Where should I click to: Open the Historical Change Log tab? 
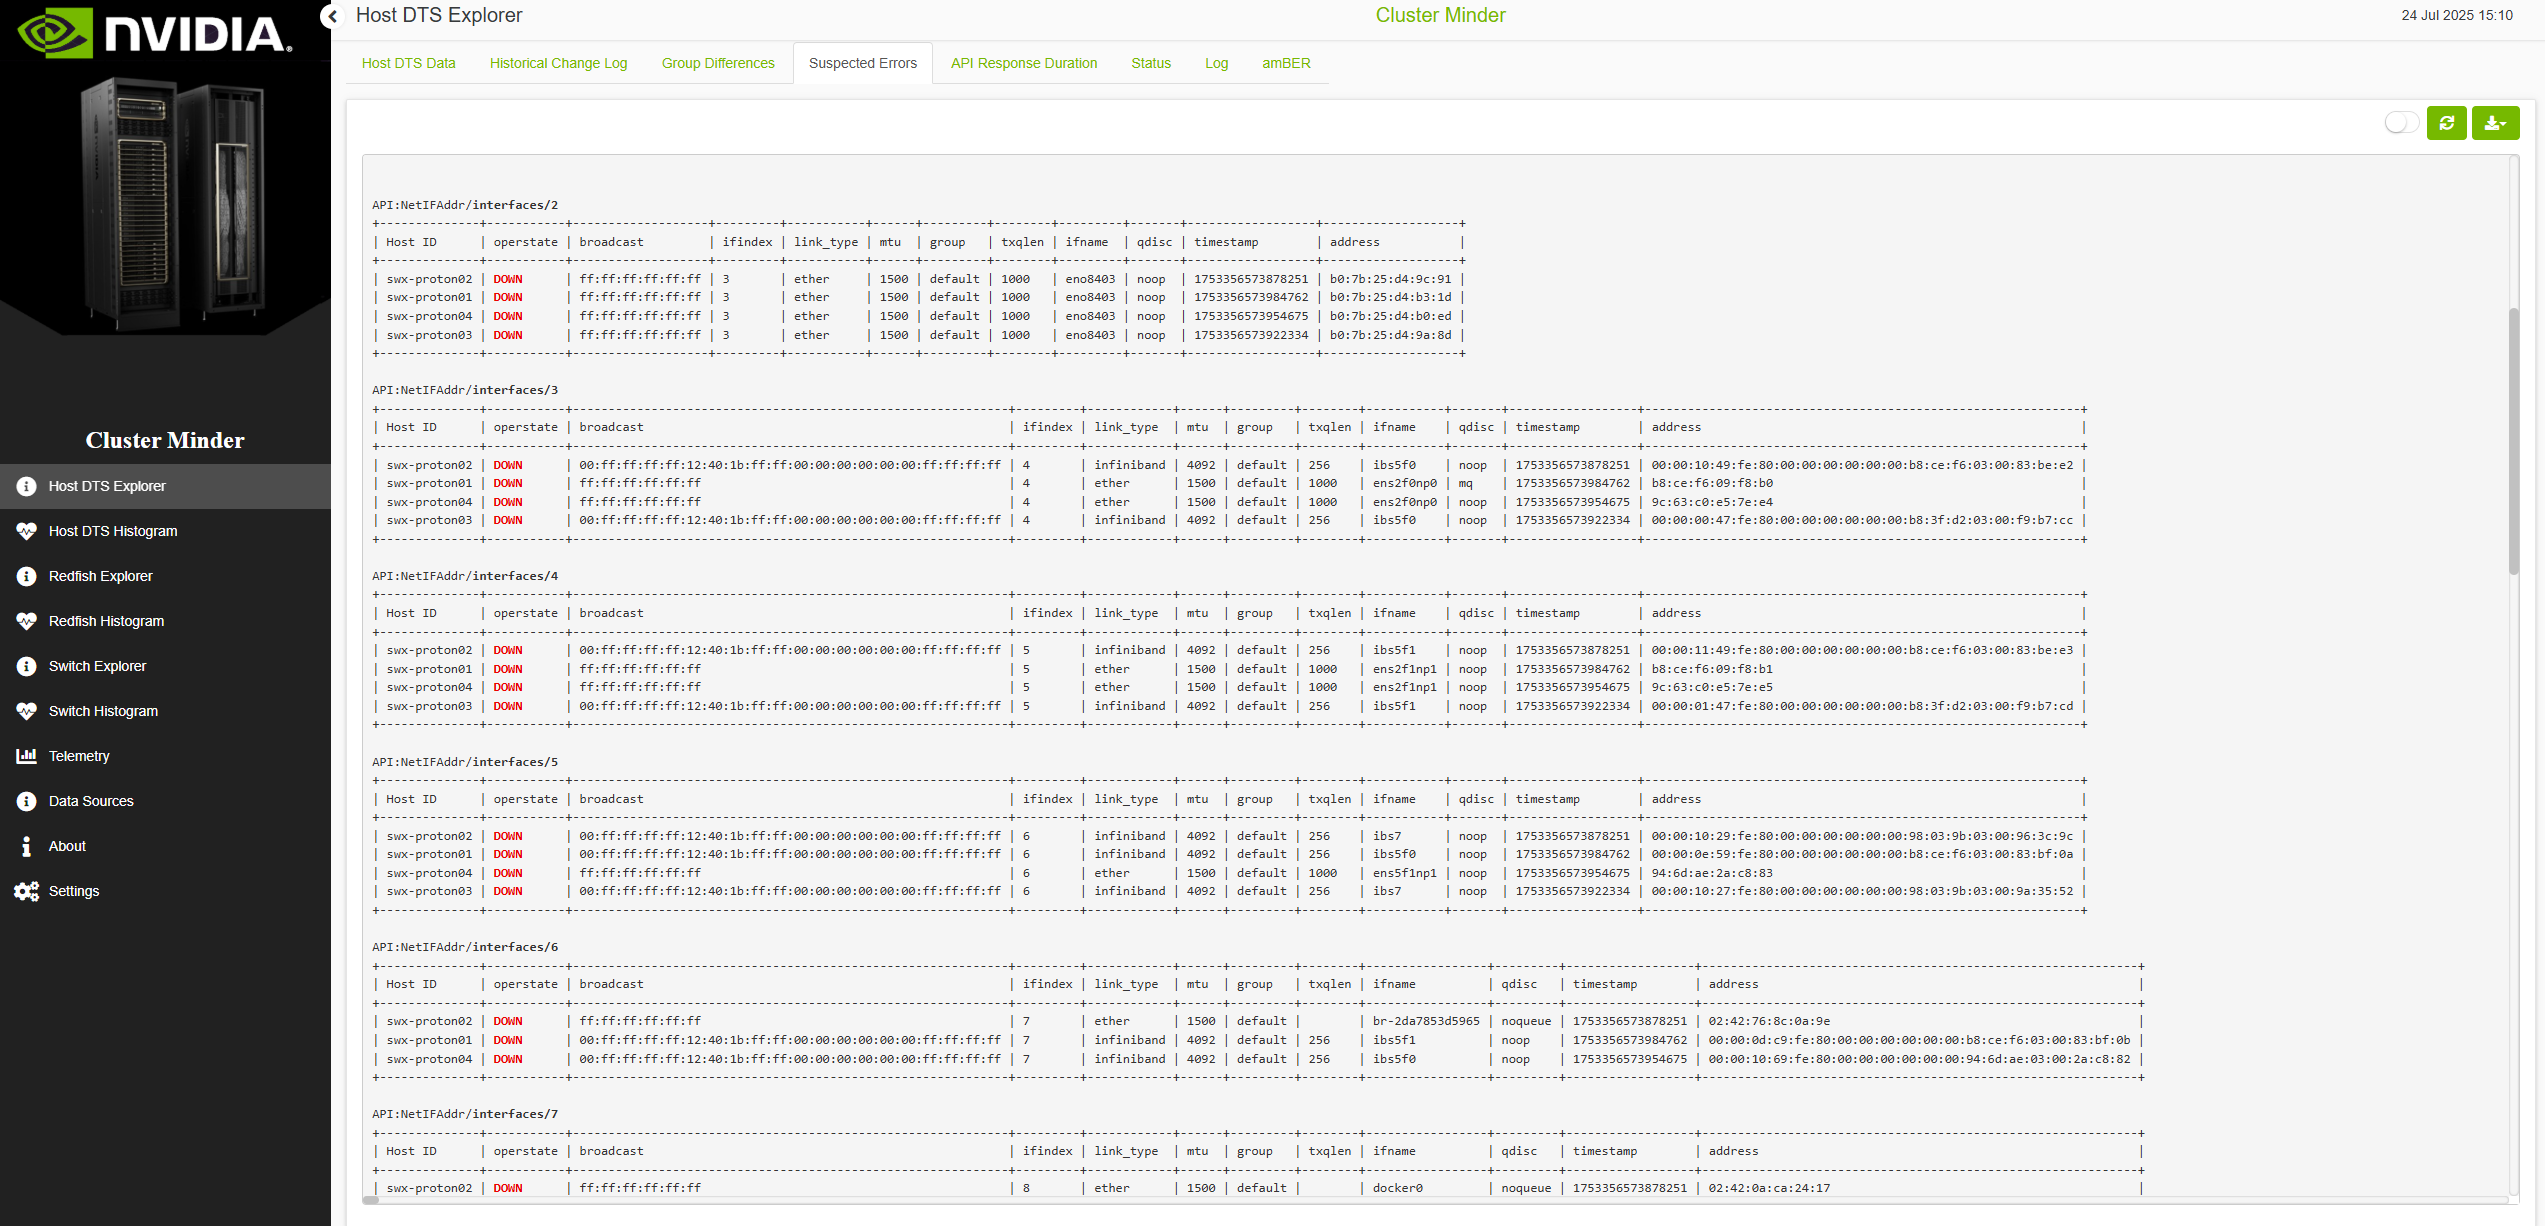click(x=559, y=63)
